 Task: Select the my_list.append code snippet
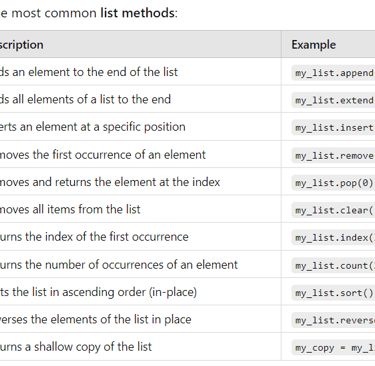pos(333,73)
